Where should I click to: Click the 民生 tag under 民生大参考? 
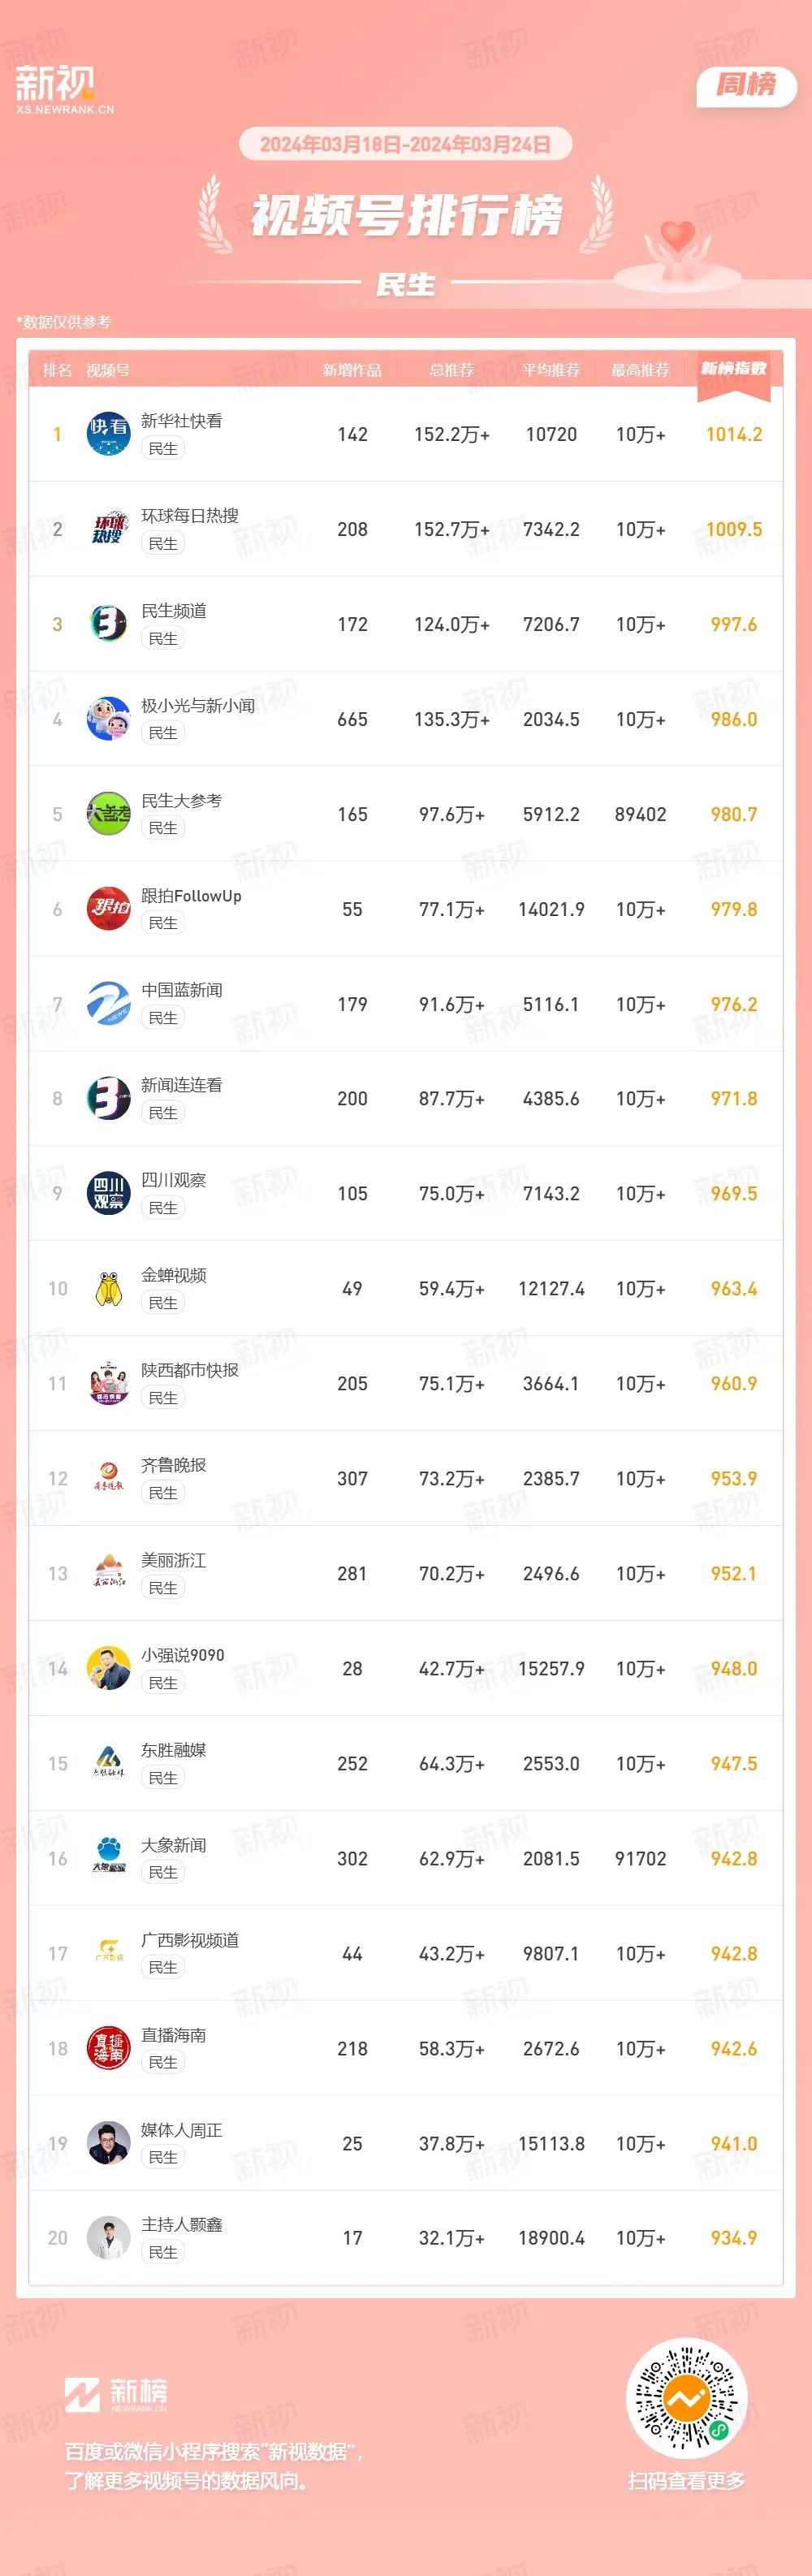pyautogui.click(x=163, y=828)
